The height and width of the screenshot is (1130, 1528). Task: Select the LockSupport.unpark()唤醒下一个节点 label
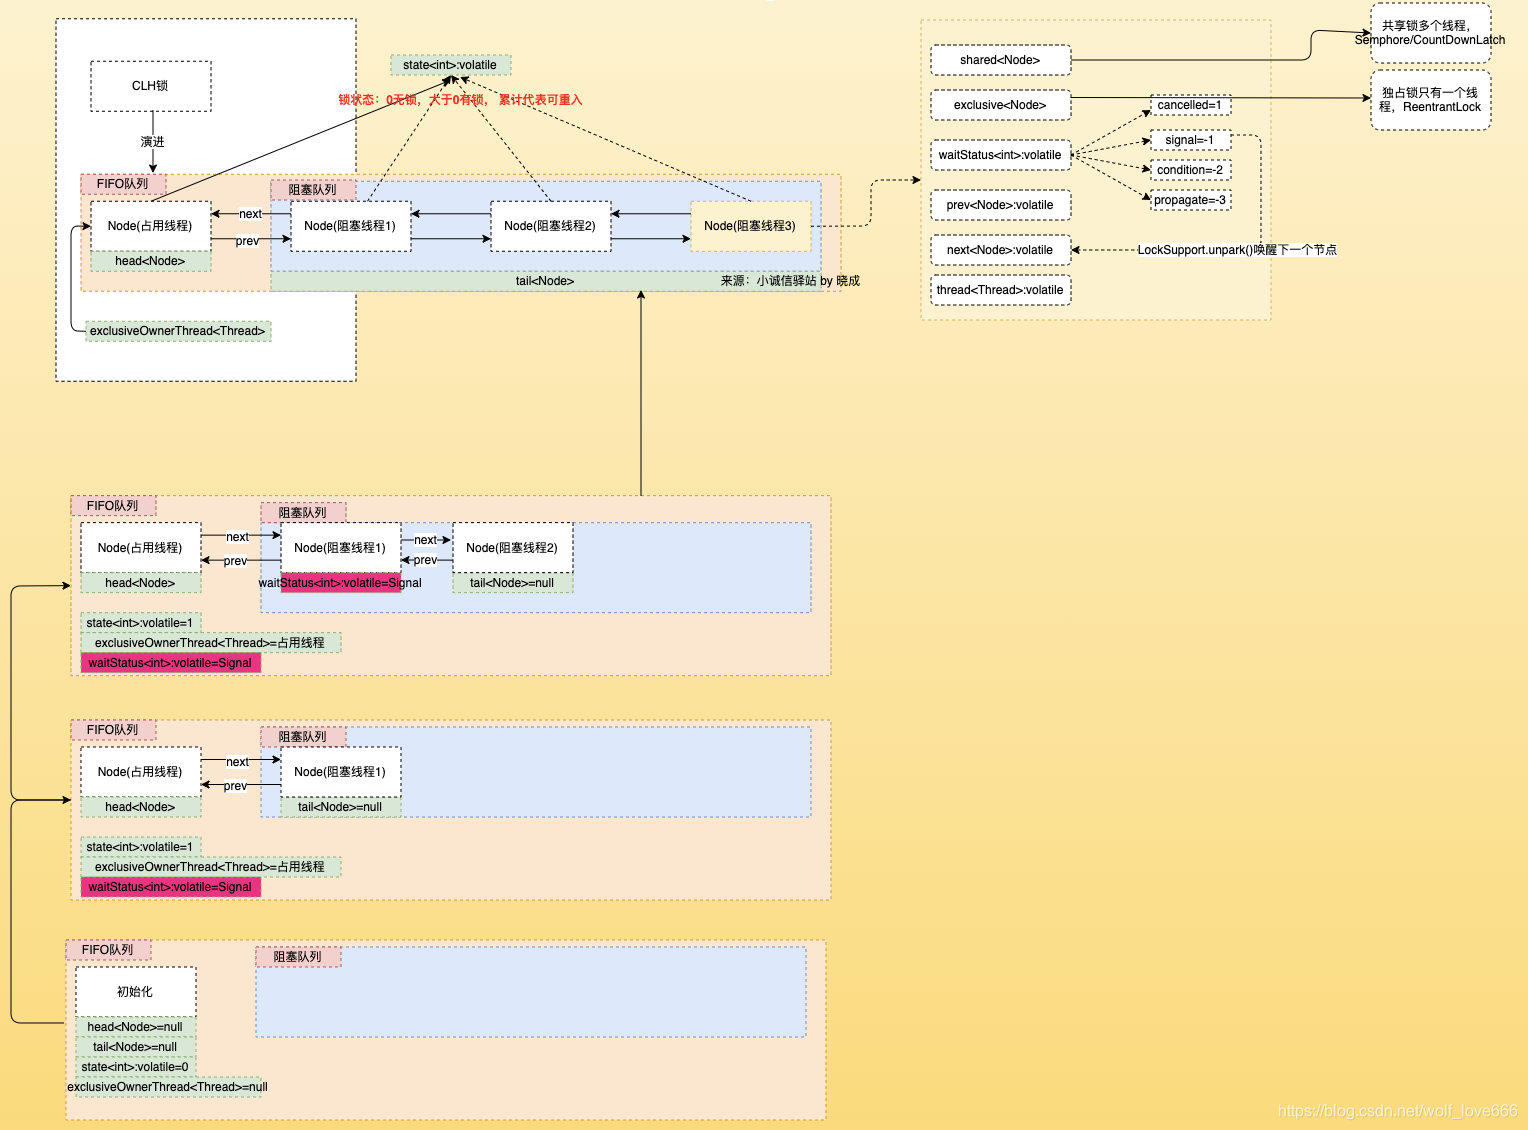pos(1237,250)
